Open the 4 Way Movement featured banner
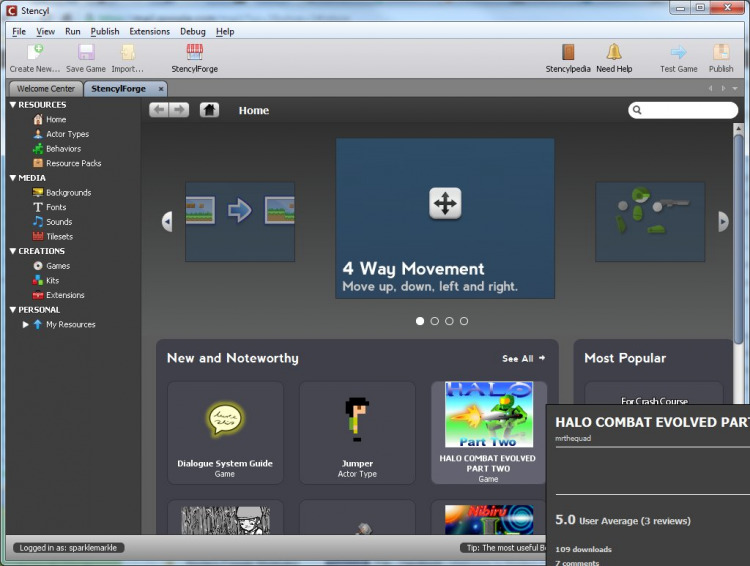 [x=445, y=219]
